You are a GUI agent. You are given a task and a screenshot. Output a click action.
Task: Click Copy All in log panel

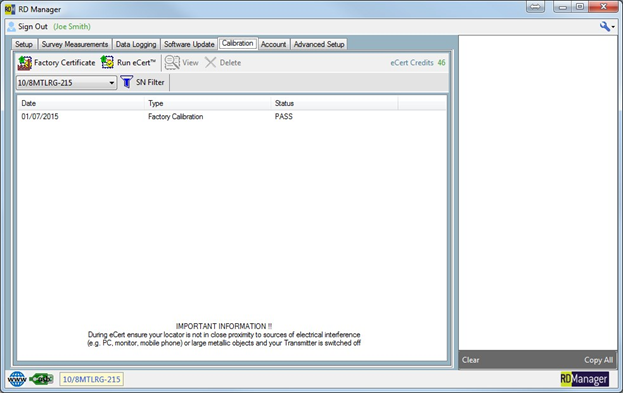pos(598,360)
